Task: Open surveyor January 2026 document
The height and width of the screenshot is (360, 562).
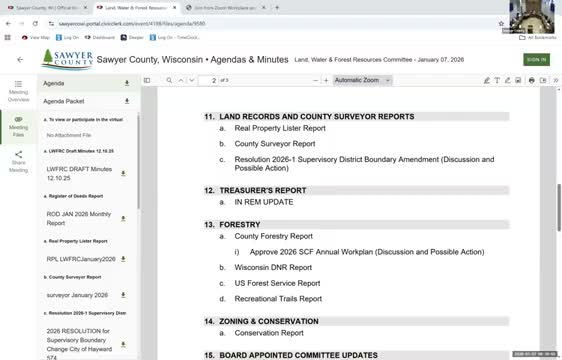Action: 77,295
